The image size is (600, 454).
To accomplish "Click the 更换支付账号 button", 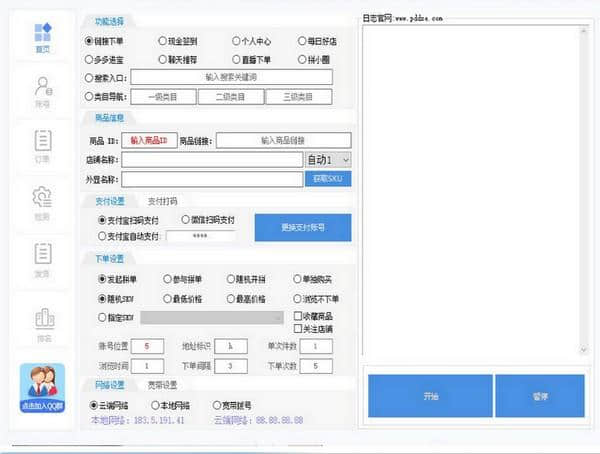I will coord(302,228).
